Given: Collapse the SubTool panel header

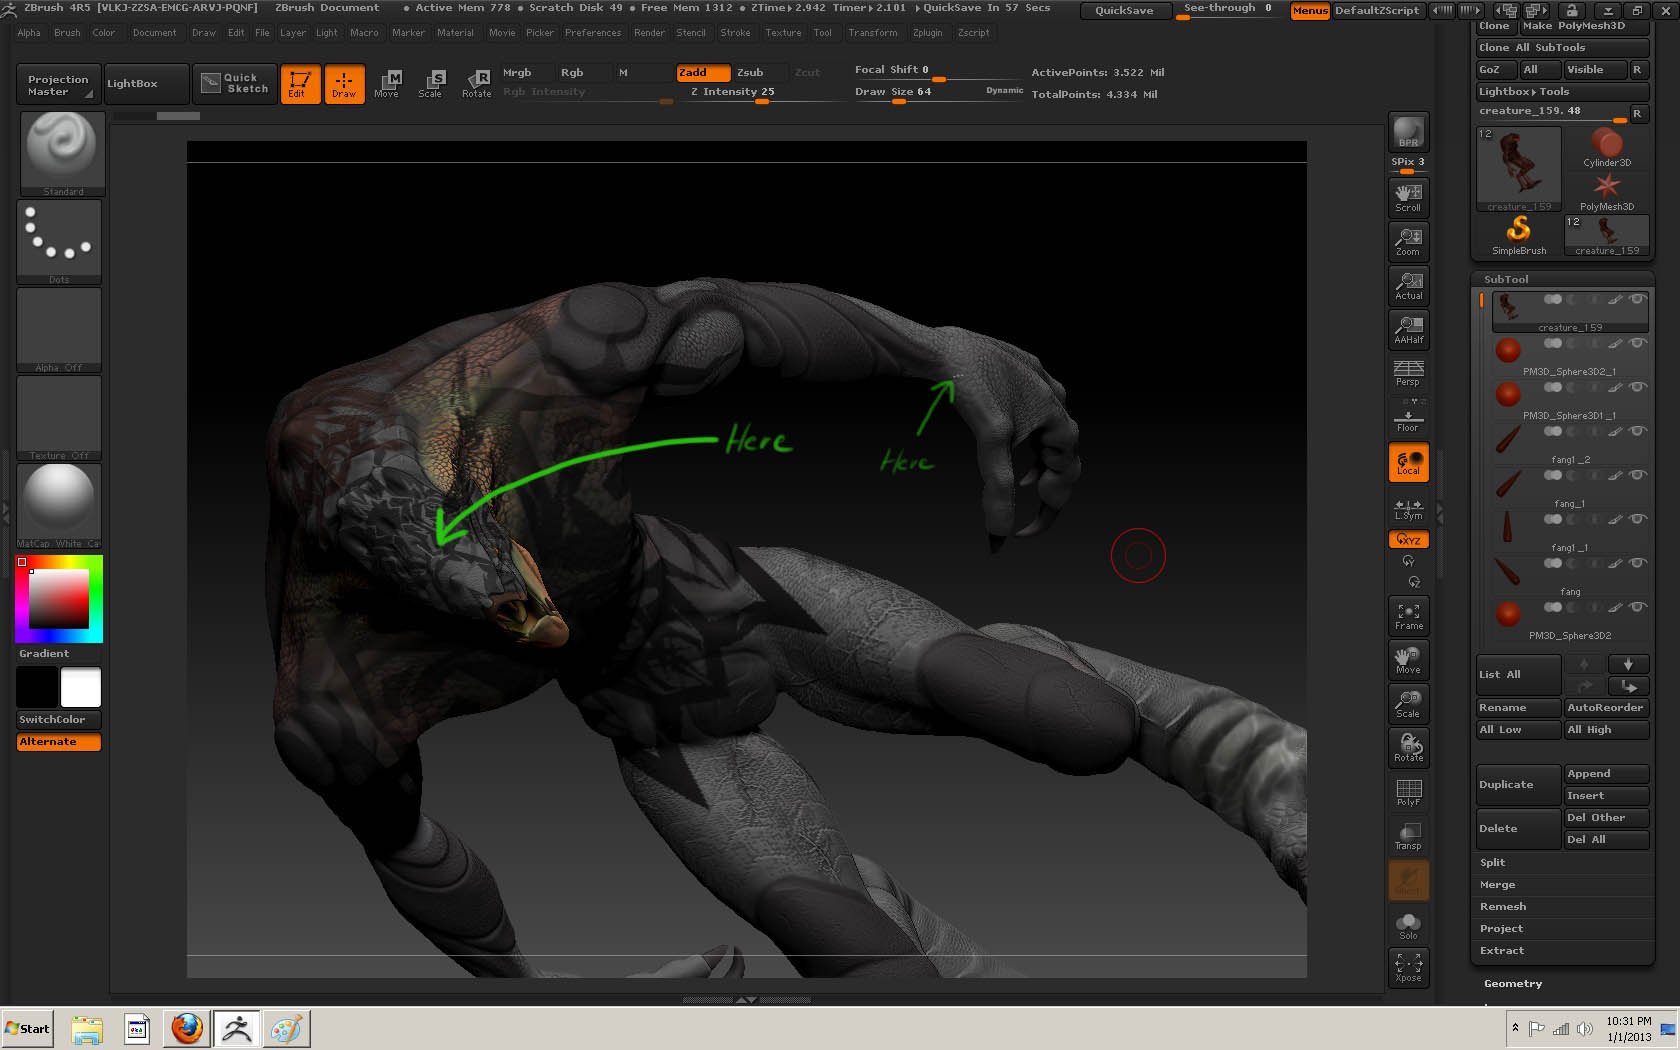Looking at the screenshot, I should (x=1506, y=279).
